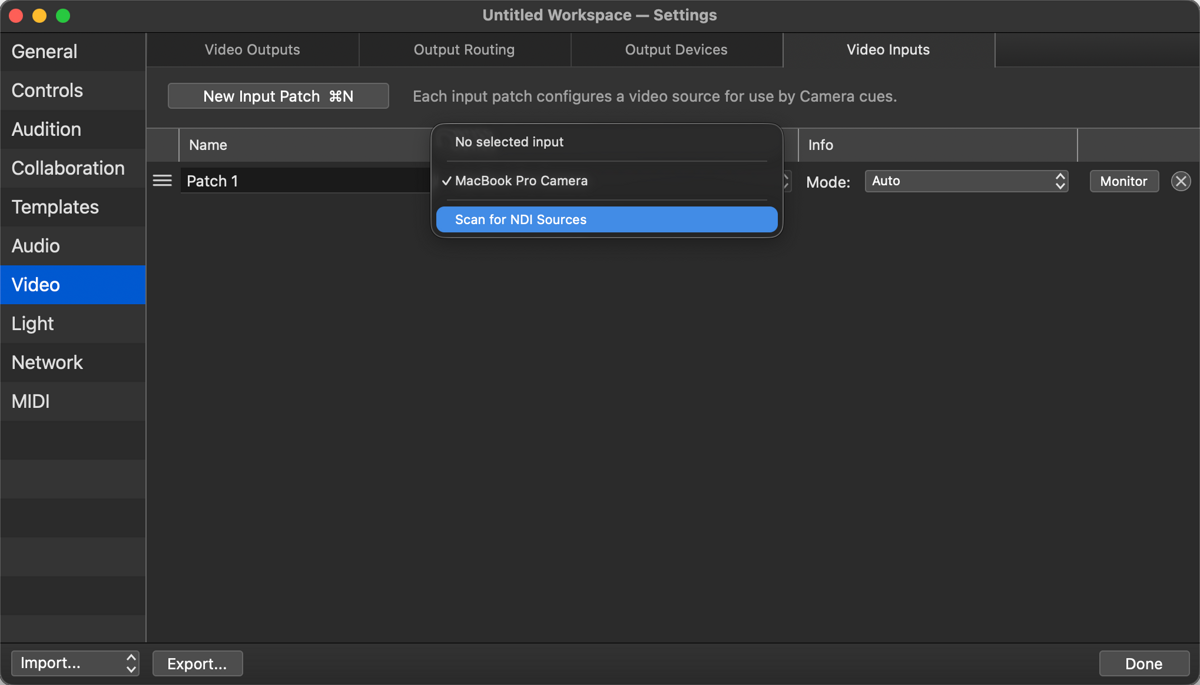Viewport: 1200px width, 685px height.
Task: Open Collaboration settings section
Action: pos(73,168)
